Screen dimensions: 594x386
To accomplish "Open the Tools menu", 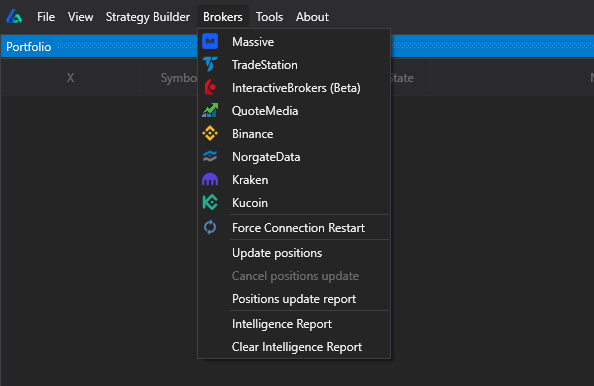I will coord(269,17).
